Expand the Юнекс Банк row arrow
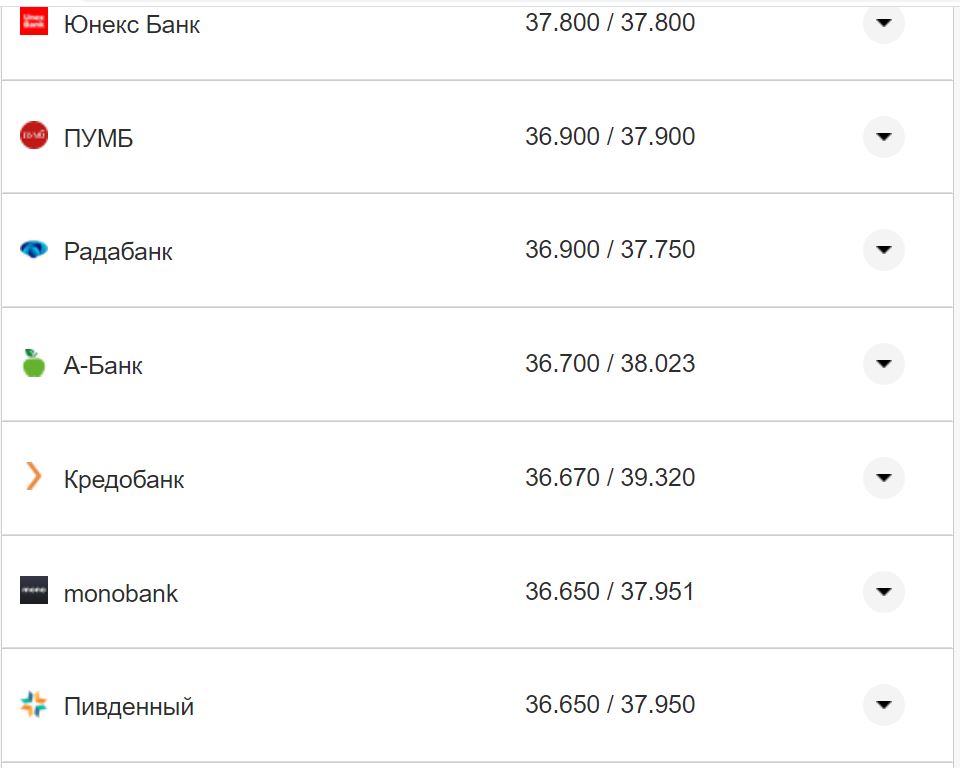Image resolution: width=960 pixels, height=768 pixels. click(883, 23)
